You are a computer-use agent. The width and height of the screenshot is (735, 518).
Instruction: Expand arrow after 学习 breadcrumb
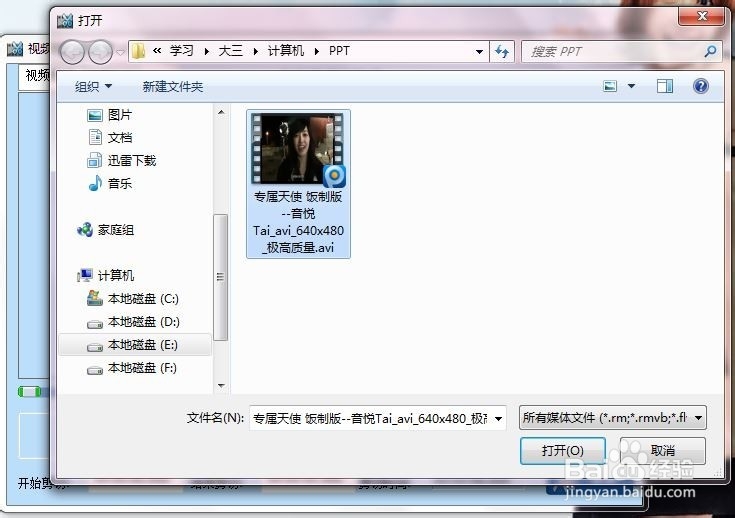pyautogui.click(x=206, y=51)
